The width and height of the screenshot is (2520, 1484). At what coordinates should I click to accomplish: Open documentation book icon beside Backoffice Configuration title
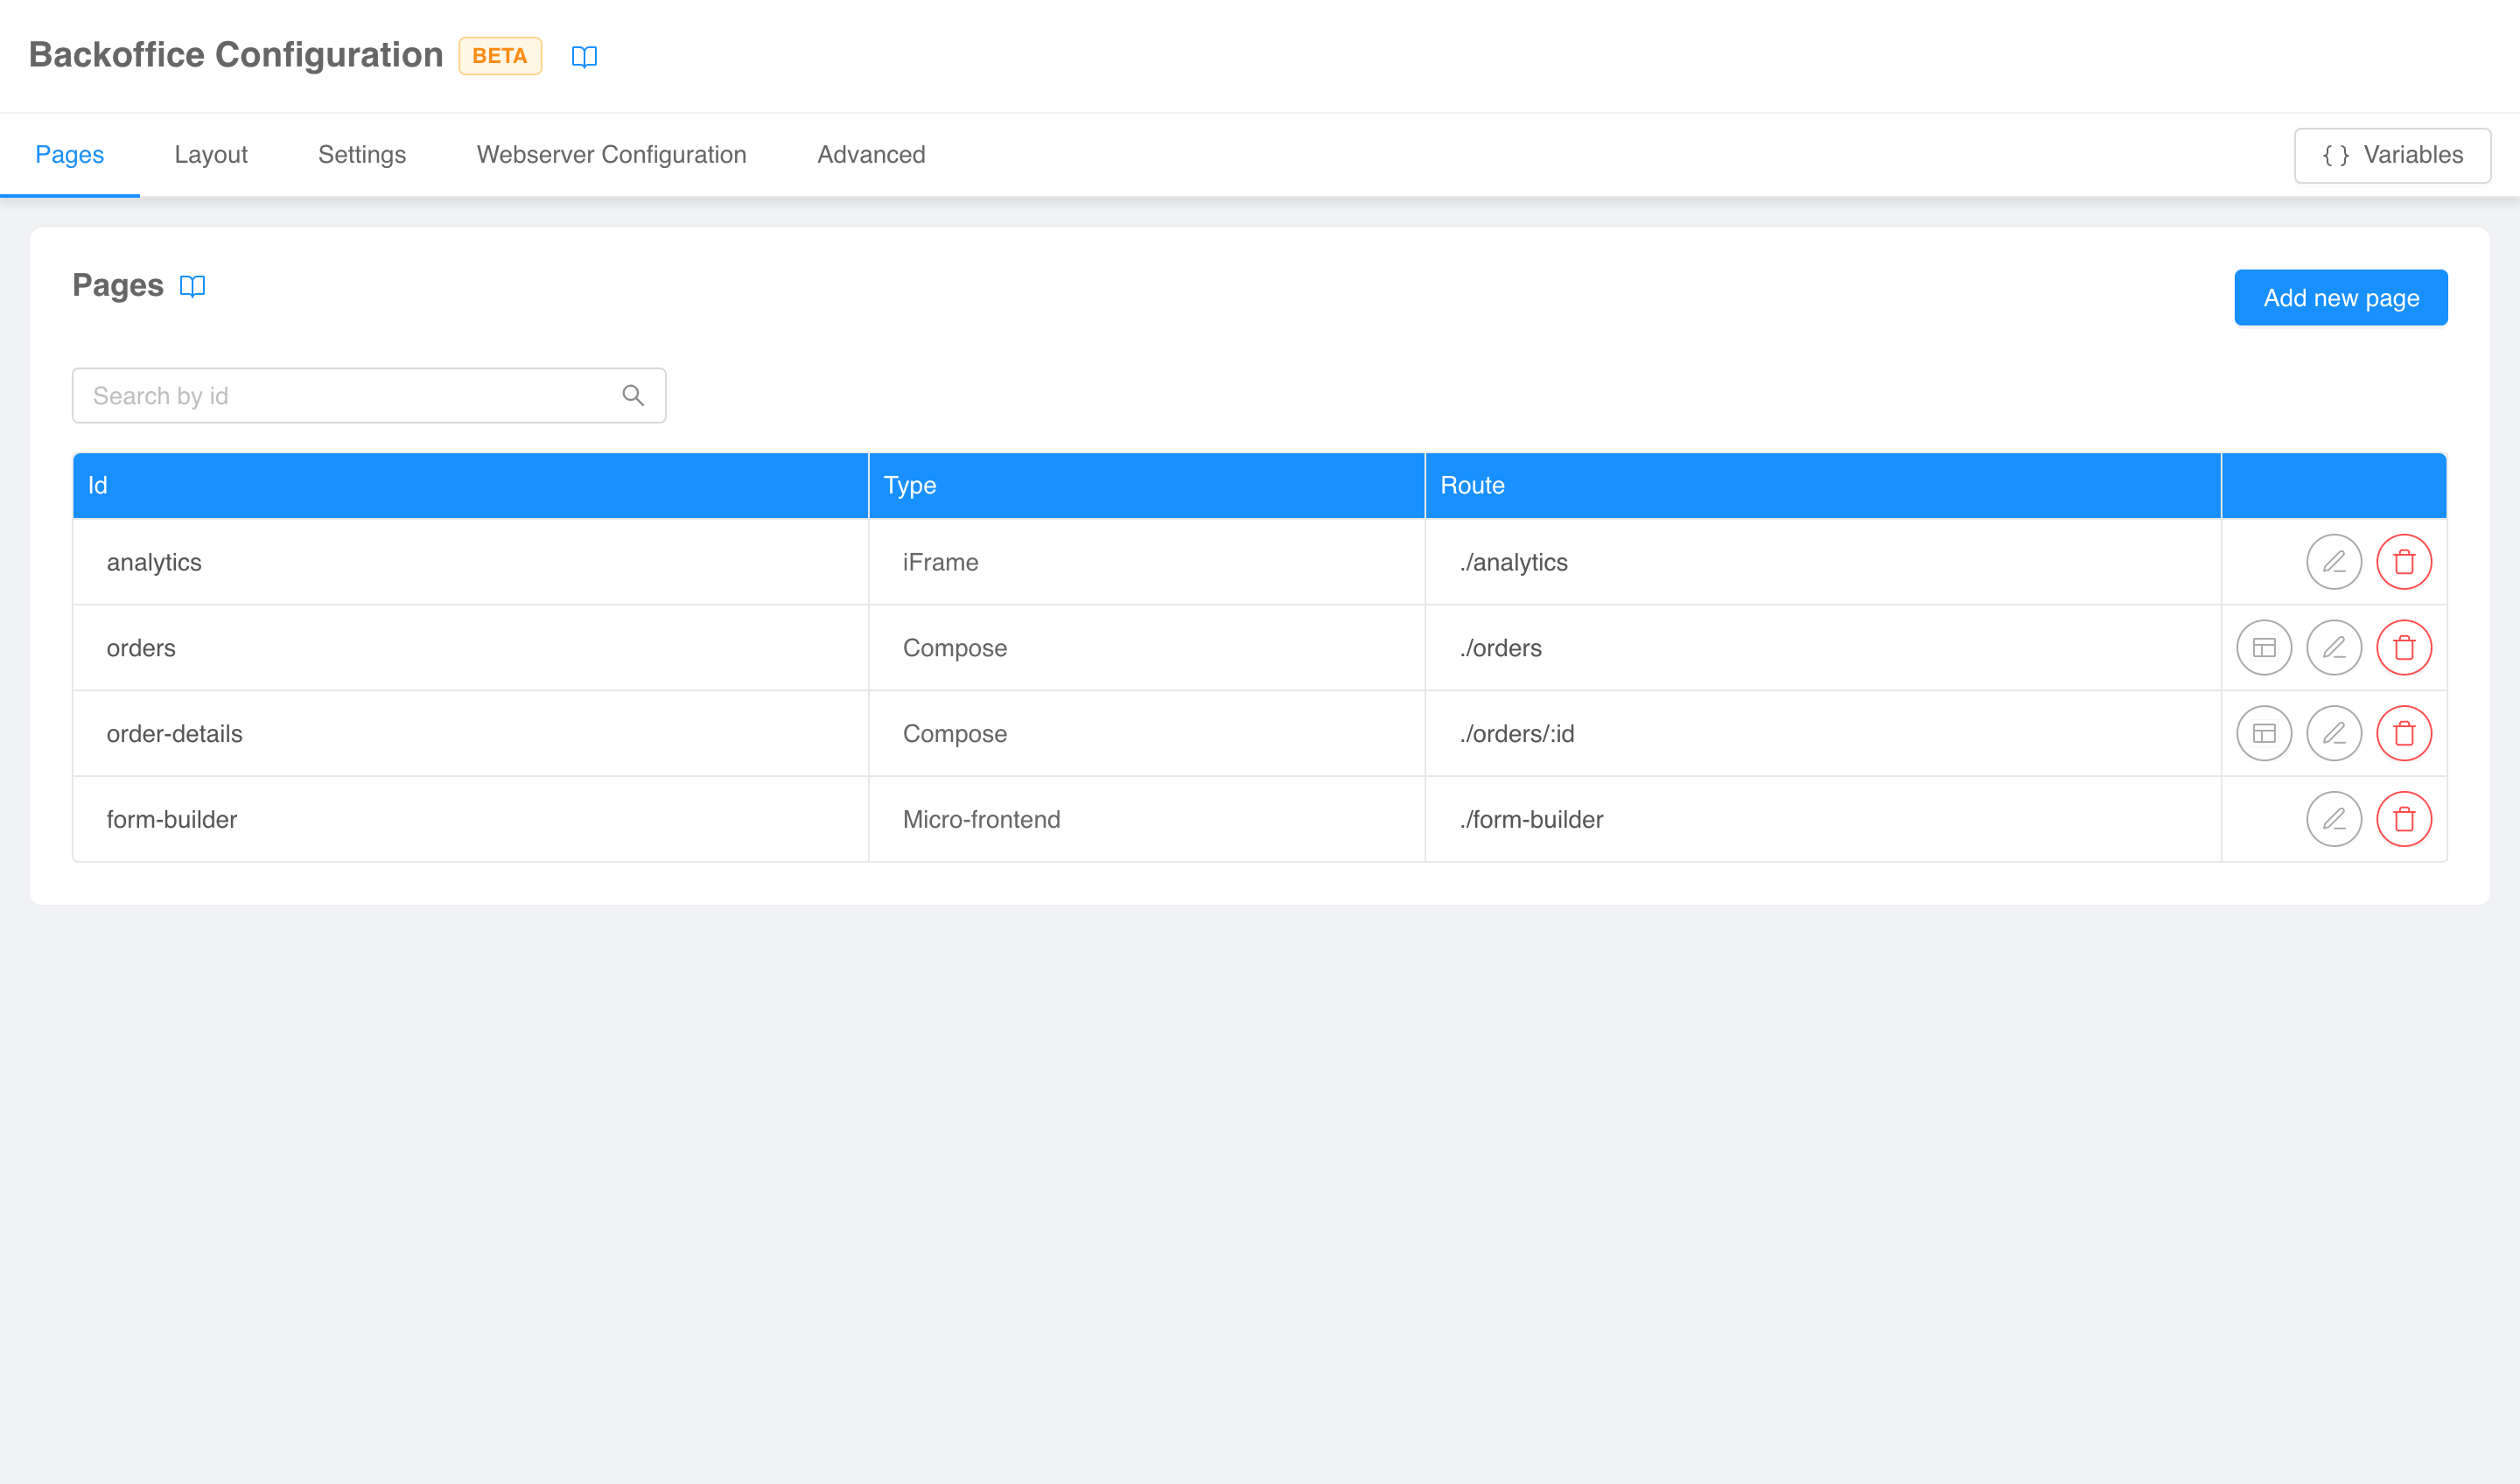pyautogui.click(x=584, y=56)
